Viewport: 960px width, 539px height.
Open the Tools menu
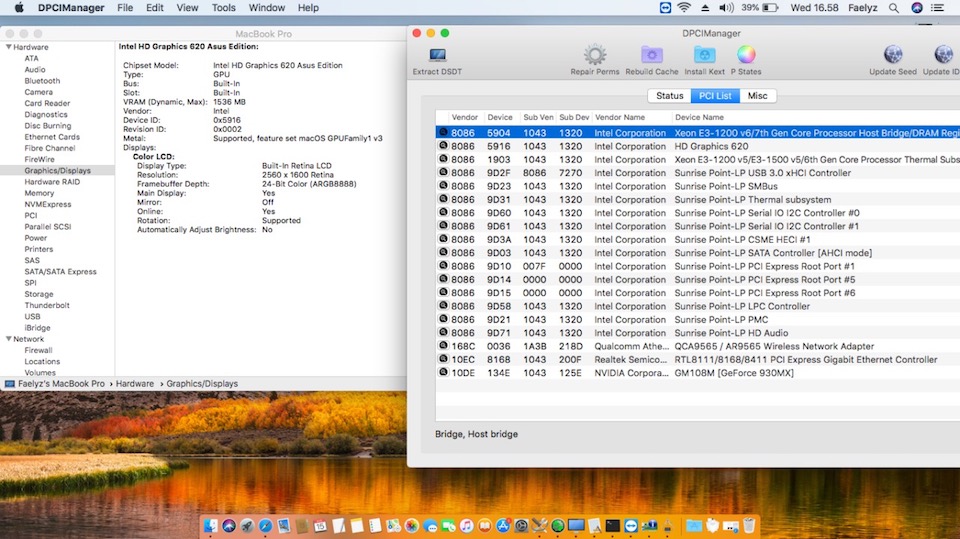click(x=223, y=8)
